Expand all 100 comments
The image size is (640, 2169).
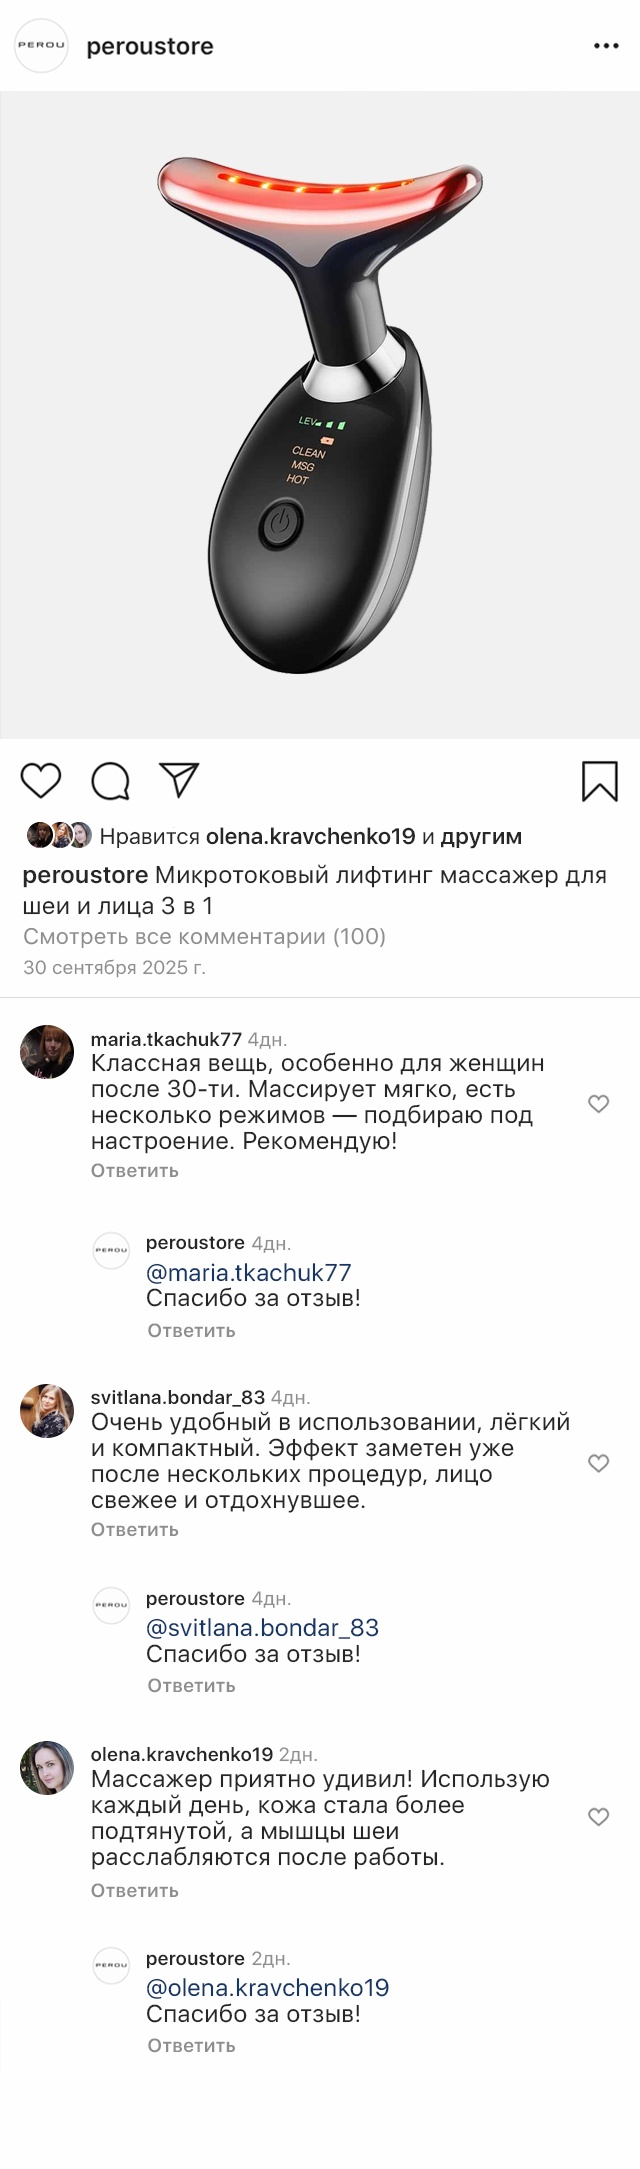(x=204, y=937)
